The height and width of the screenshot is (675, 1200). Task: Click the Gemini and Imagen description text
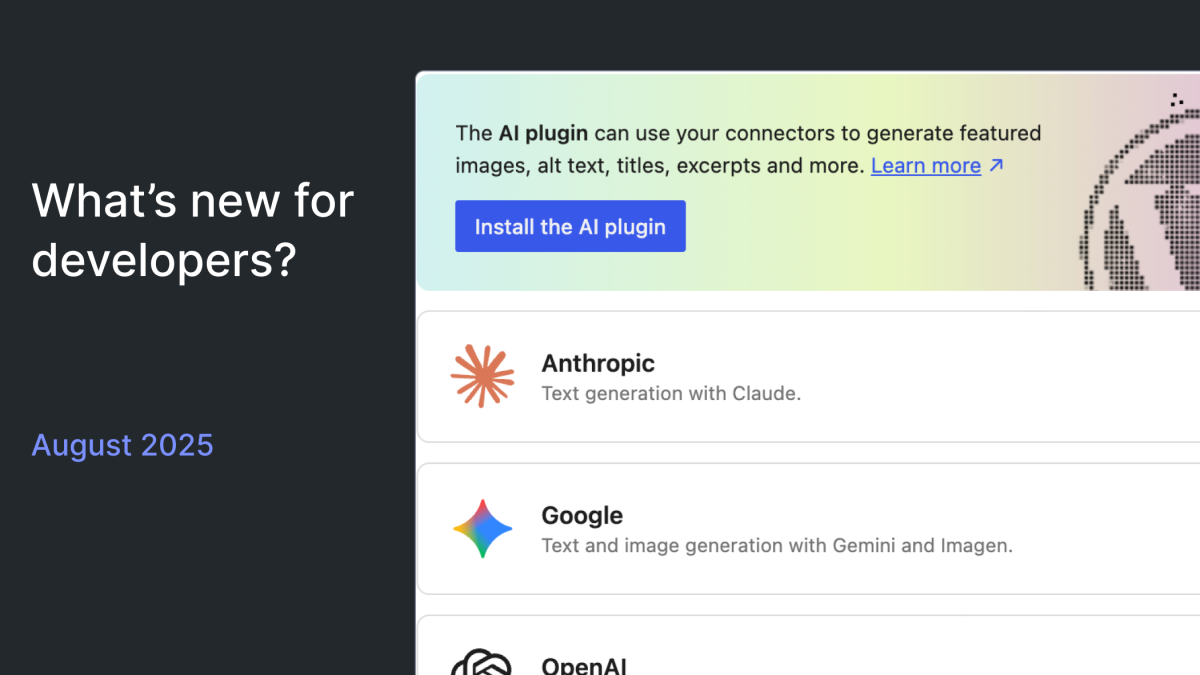pos(777,546)
